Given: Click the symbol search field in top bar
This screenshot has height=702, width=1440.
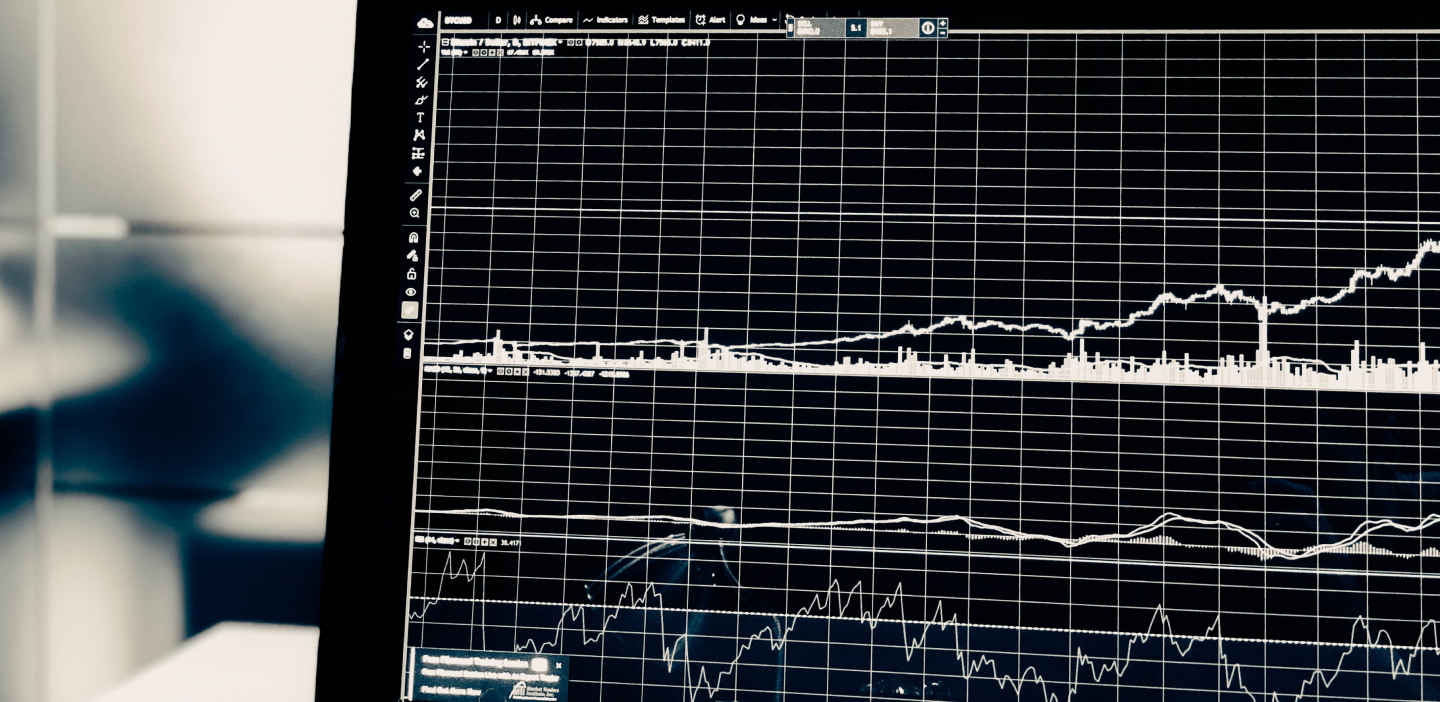Looking at the screenshot, I should 458,20.
